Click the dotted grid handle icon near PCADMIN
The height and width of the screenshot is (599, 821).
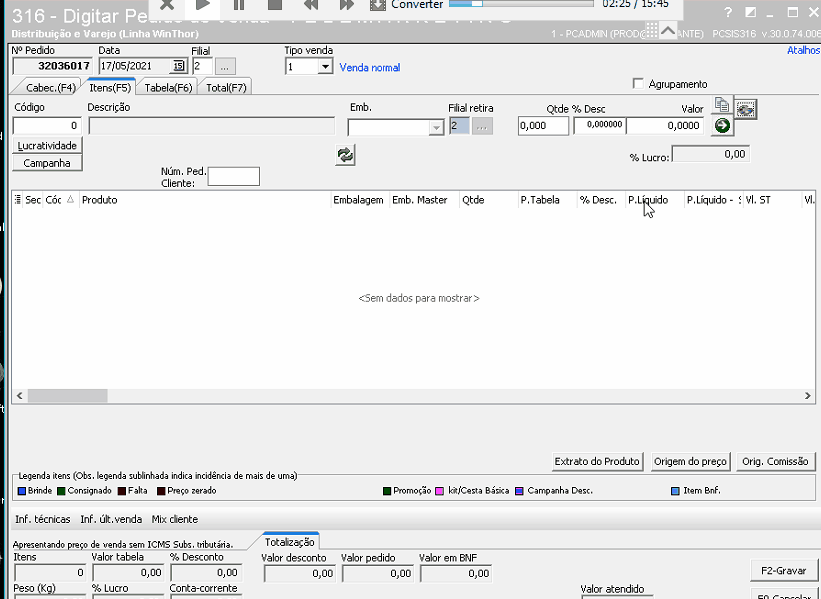coord(651,30)
